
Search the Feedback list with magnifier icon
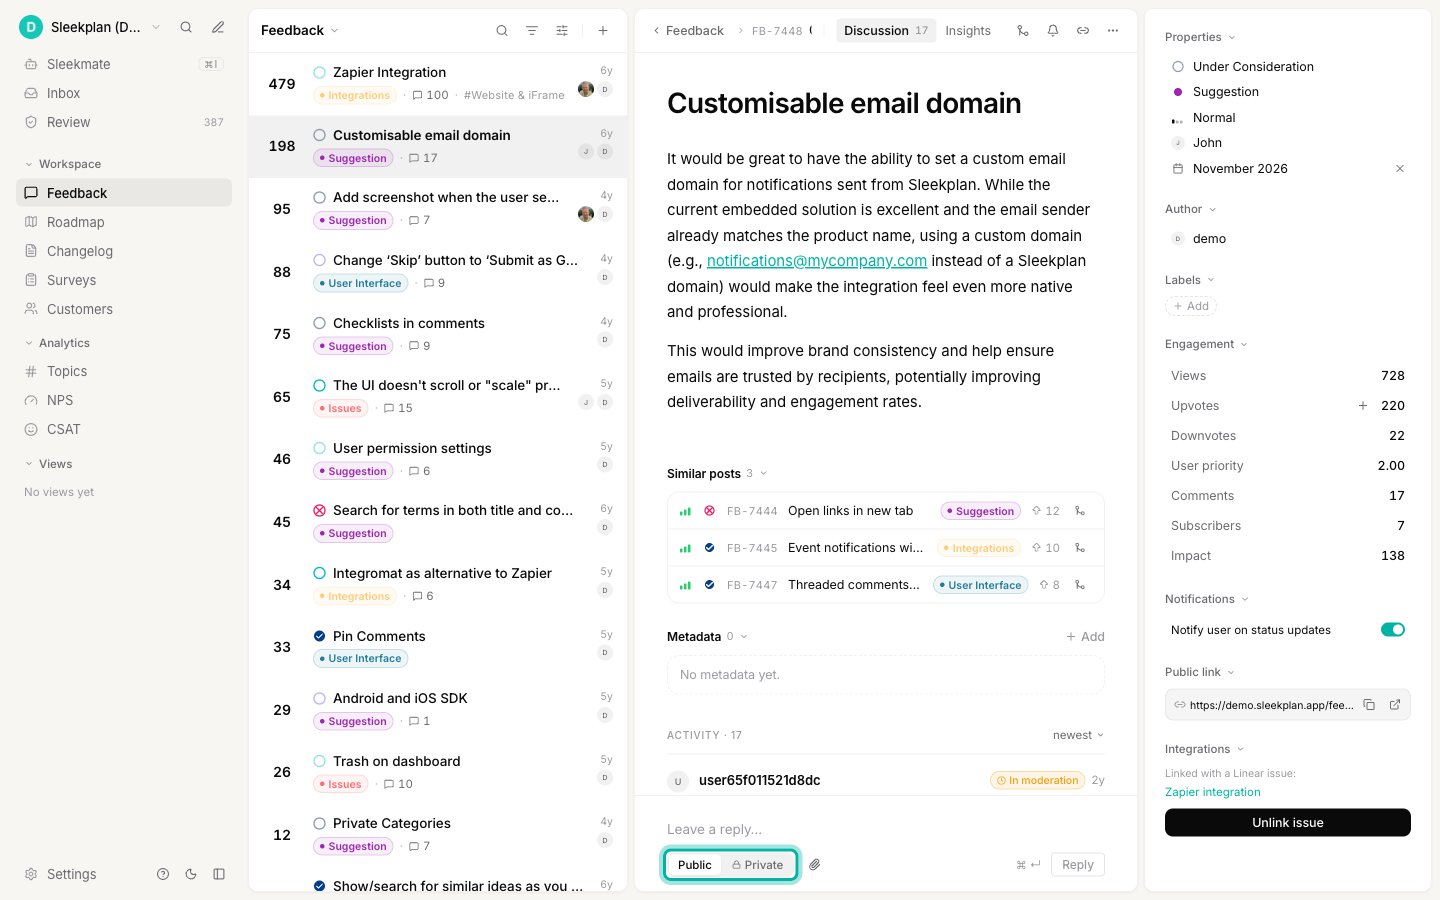pos(502,31)
